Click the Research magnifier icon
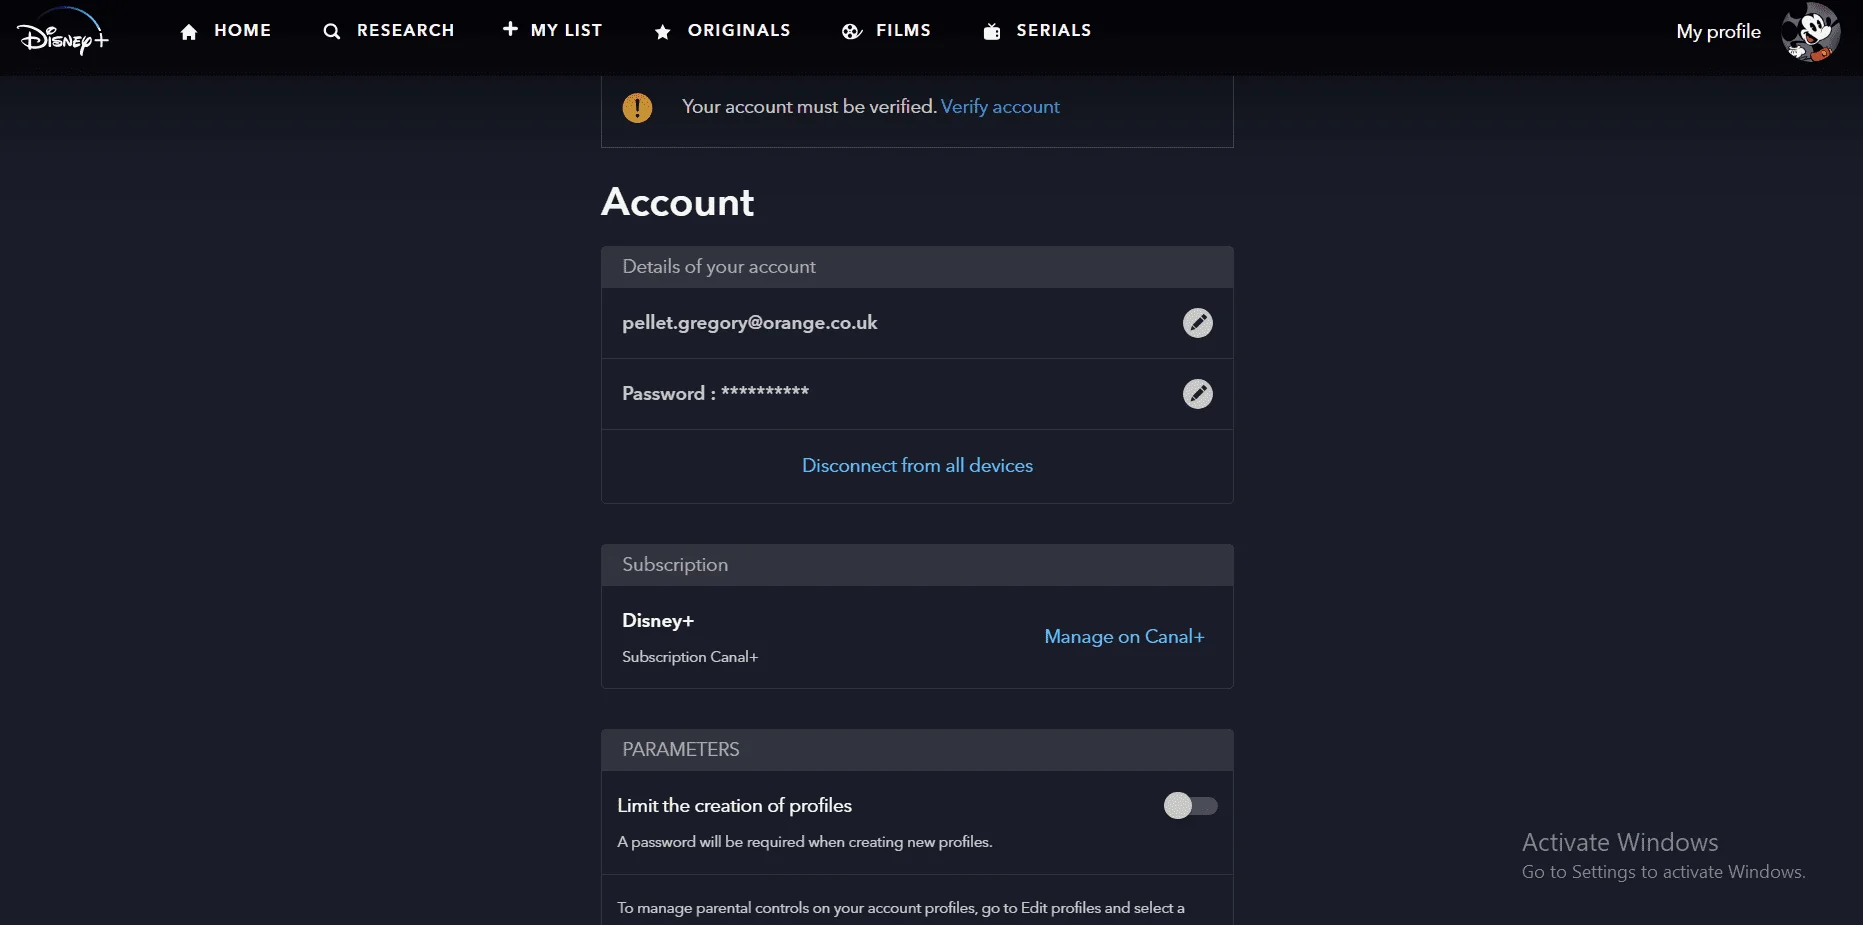 332,32
